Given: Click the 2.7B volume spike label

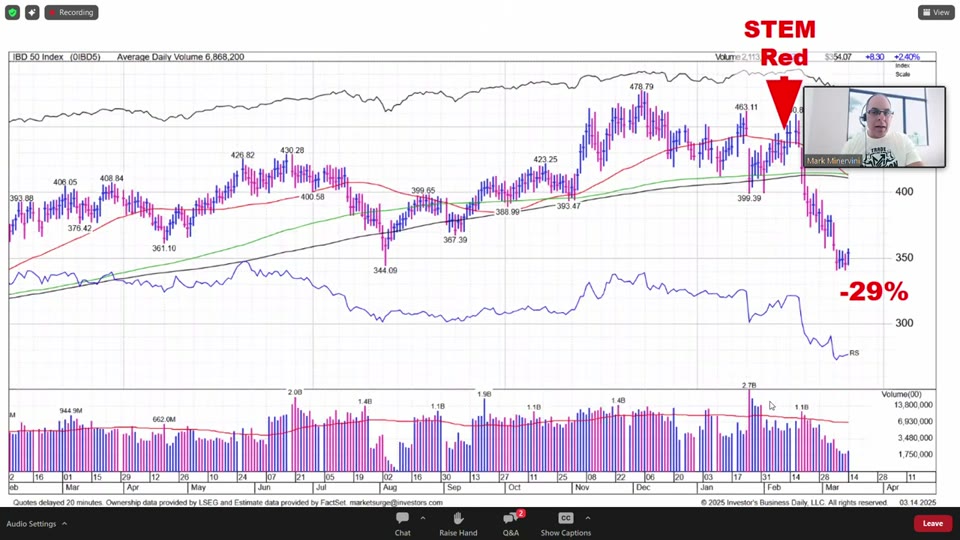Looking at the screenshot, I should point(749,386).
